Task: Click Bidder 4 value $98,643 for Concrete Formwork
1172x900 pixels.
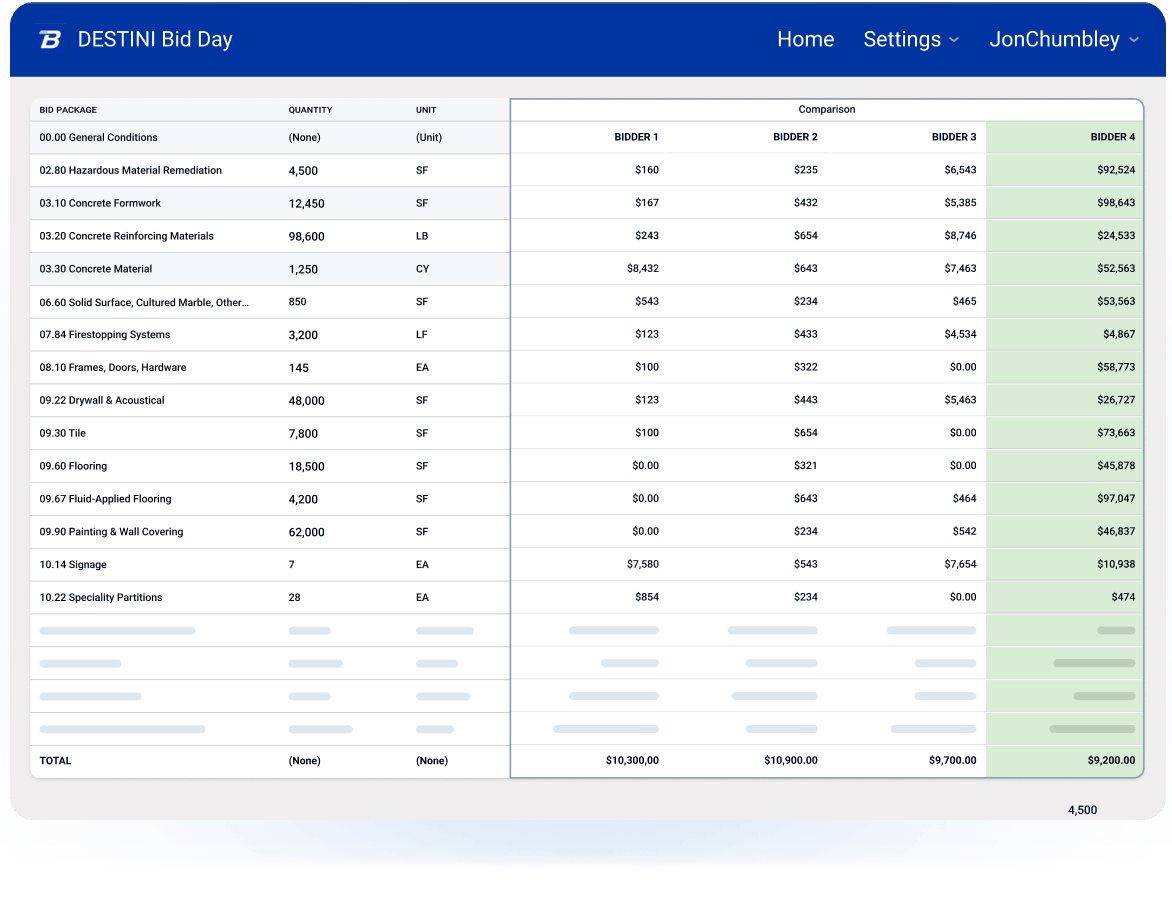Action: point(1116,203)
